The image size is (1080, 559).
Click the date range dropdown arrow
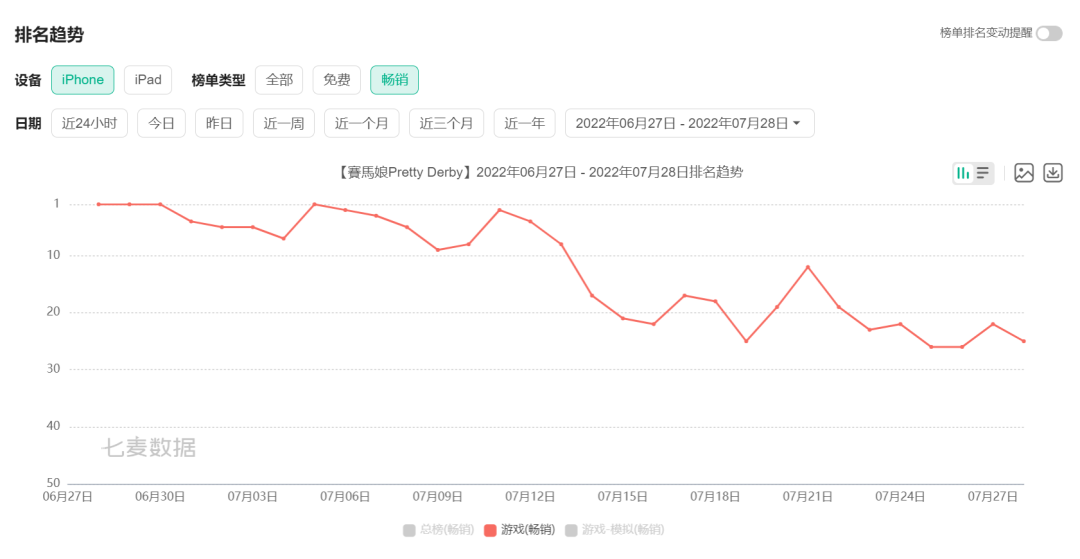pos(797,124)
